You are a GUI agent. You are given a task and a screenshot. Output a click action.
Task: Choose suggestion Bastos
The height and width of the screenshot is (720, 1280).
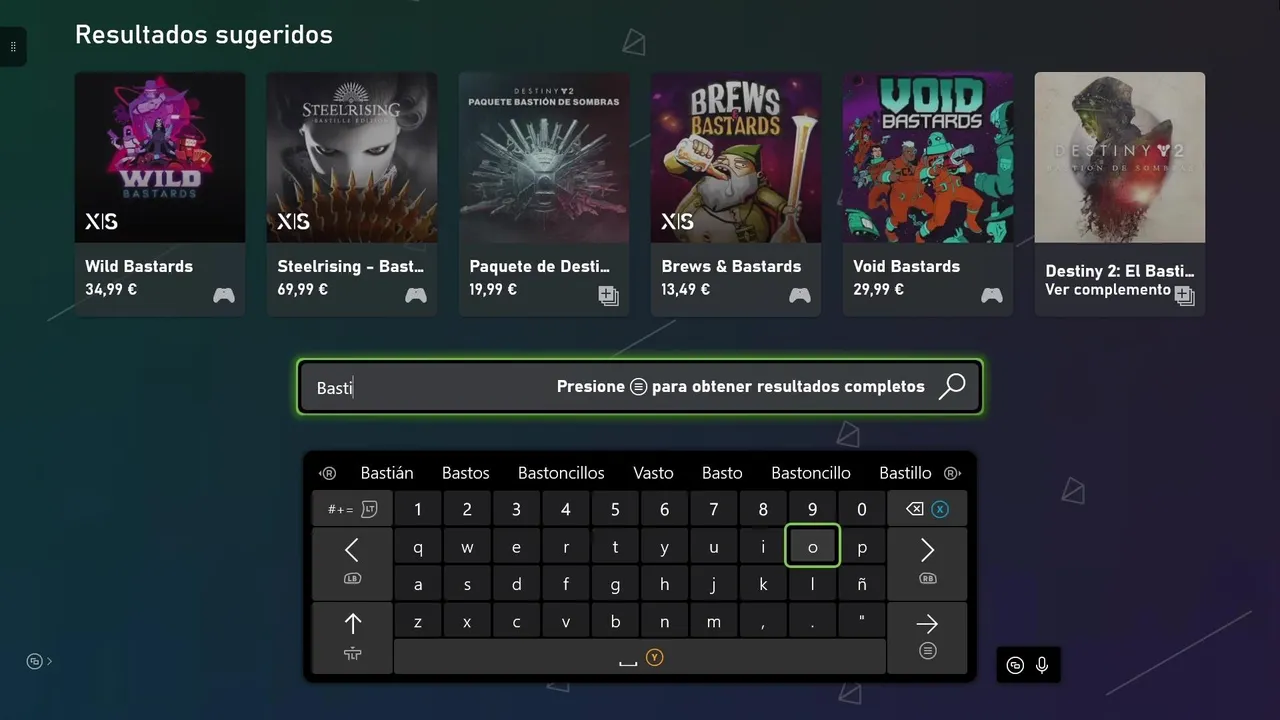click(466, 473)
